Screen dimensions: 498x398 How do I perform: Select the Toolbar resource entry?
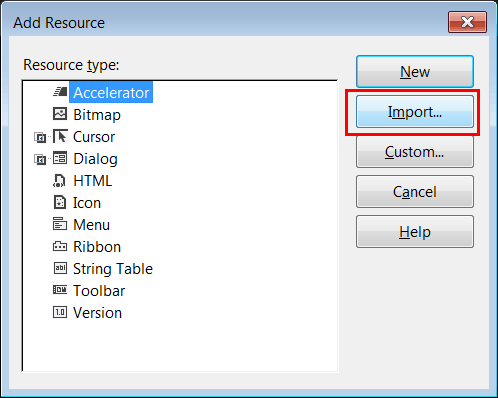[99, 291]
